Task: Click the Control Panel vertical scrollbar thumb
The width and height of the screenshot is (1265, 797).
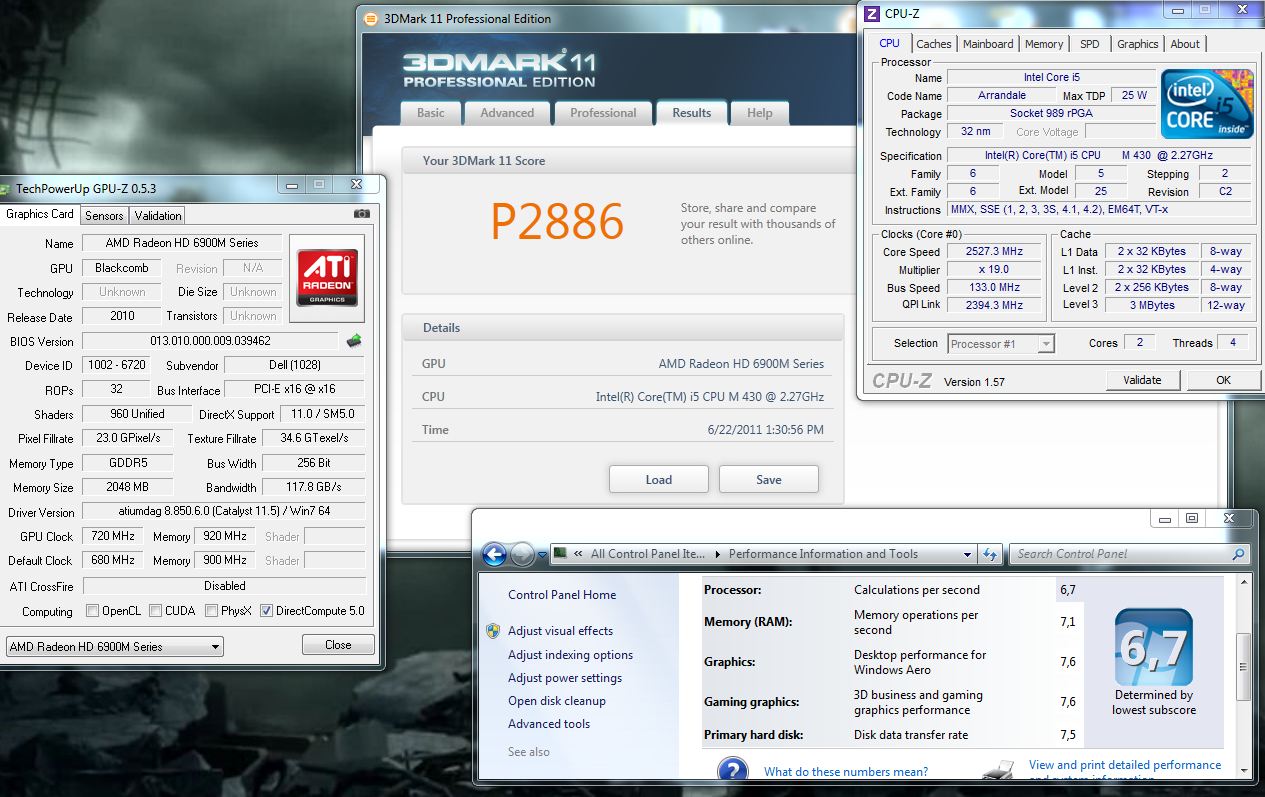Action: (x=1243, y=667)
